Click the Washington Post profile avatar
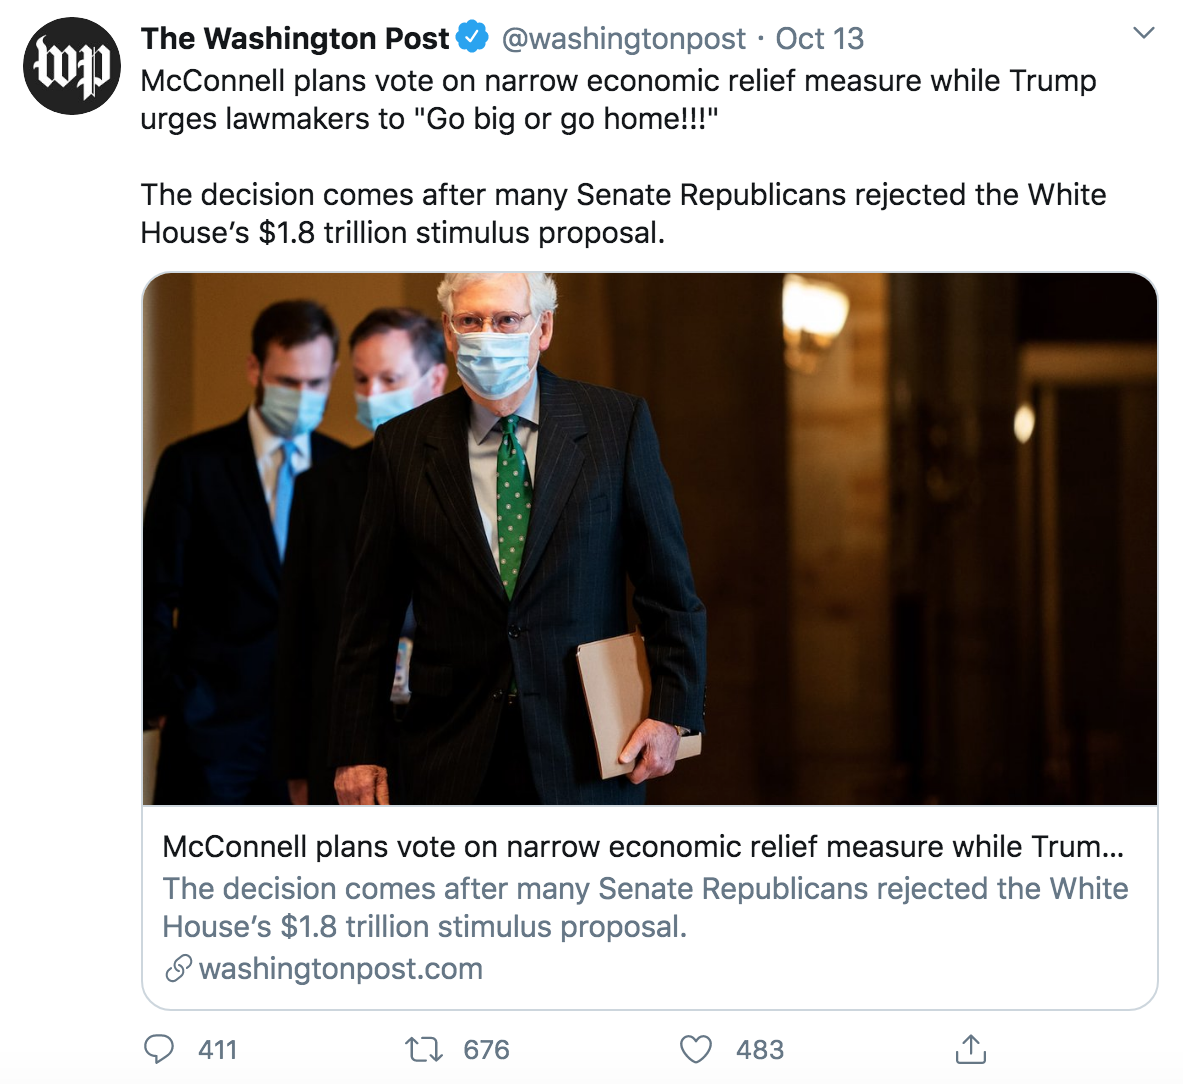This screenshot has width=1183, height=1084. point(71,66)
